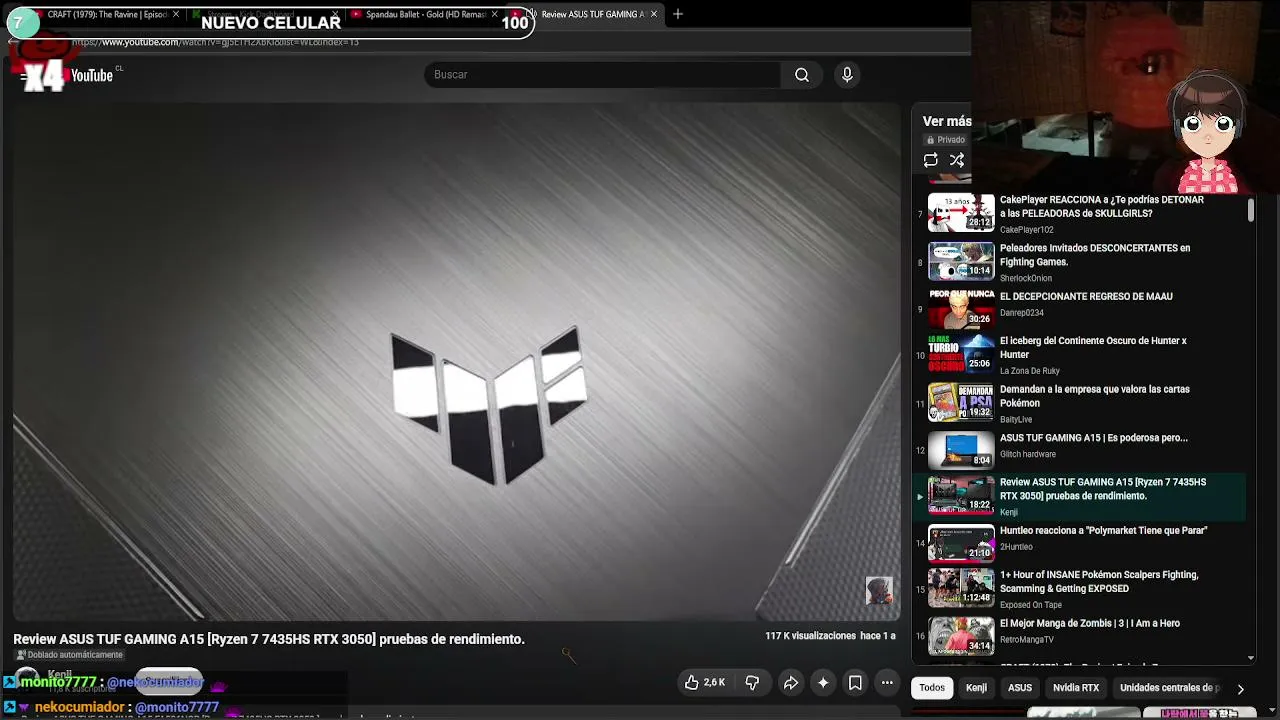The image size is (1280, 720).
Task: Click the playlist scrollbar thumb
Action: pyautogui.click(x=1251, y=210)
